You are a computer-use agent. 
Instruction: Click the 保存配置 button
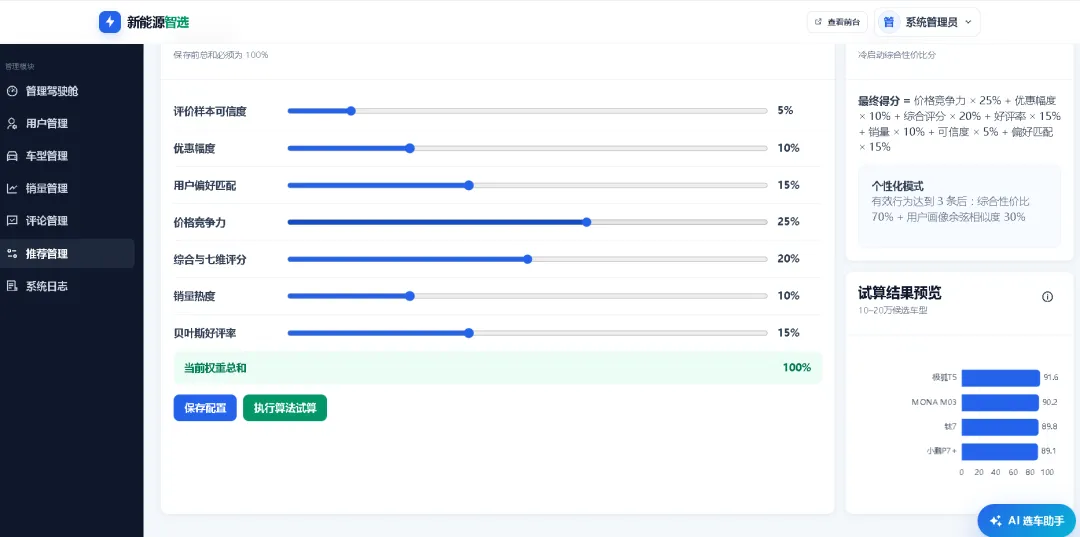pyautogui.click(x=205, y=408)
